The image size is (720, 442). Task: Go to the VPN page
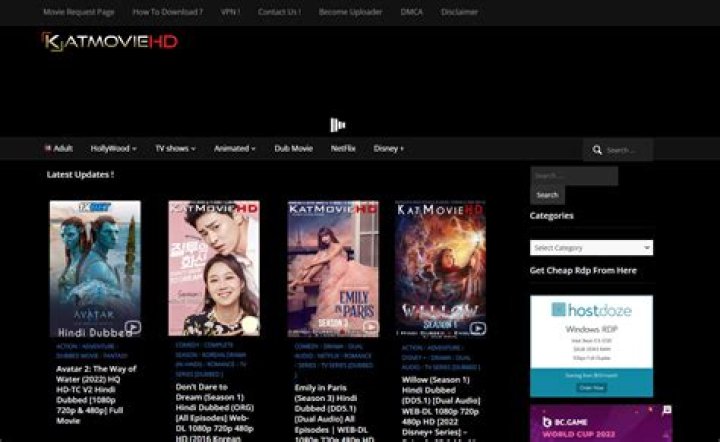coord(231,12)
